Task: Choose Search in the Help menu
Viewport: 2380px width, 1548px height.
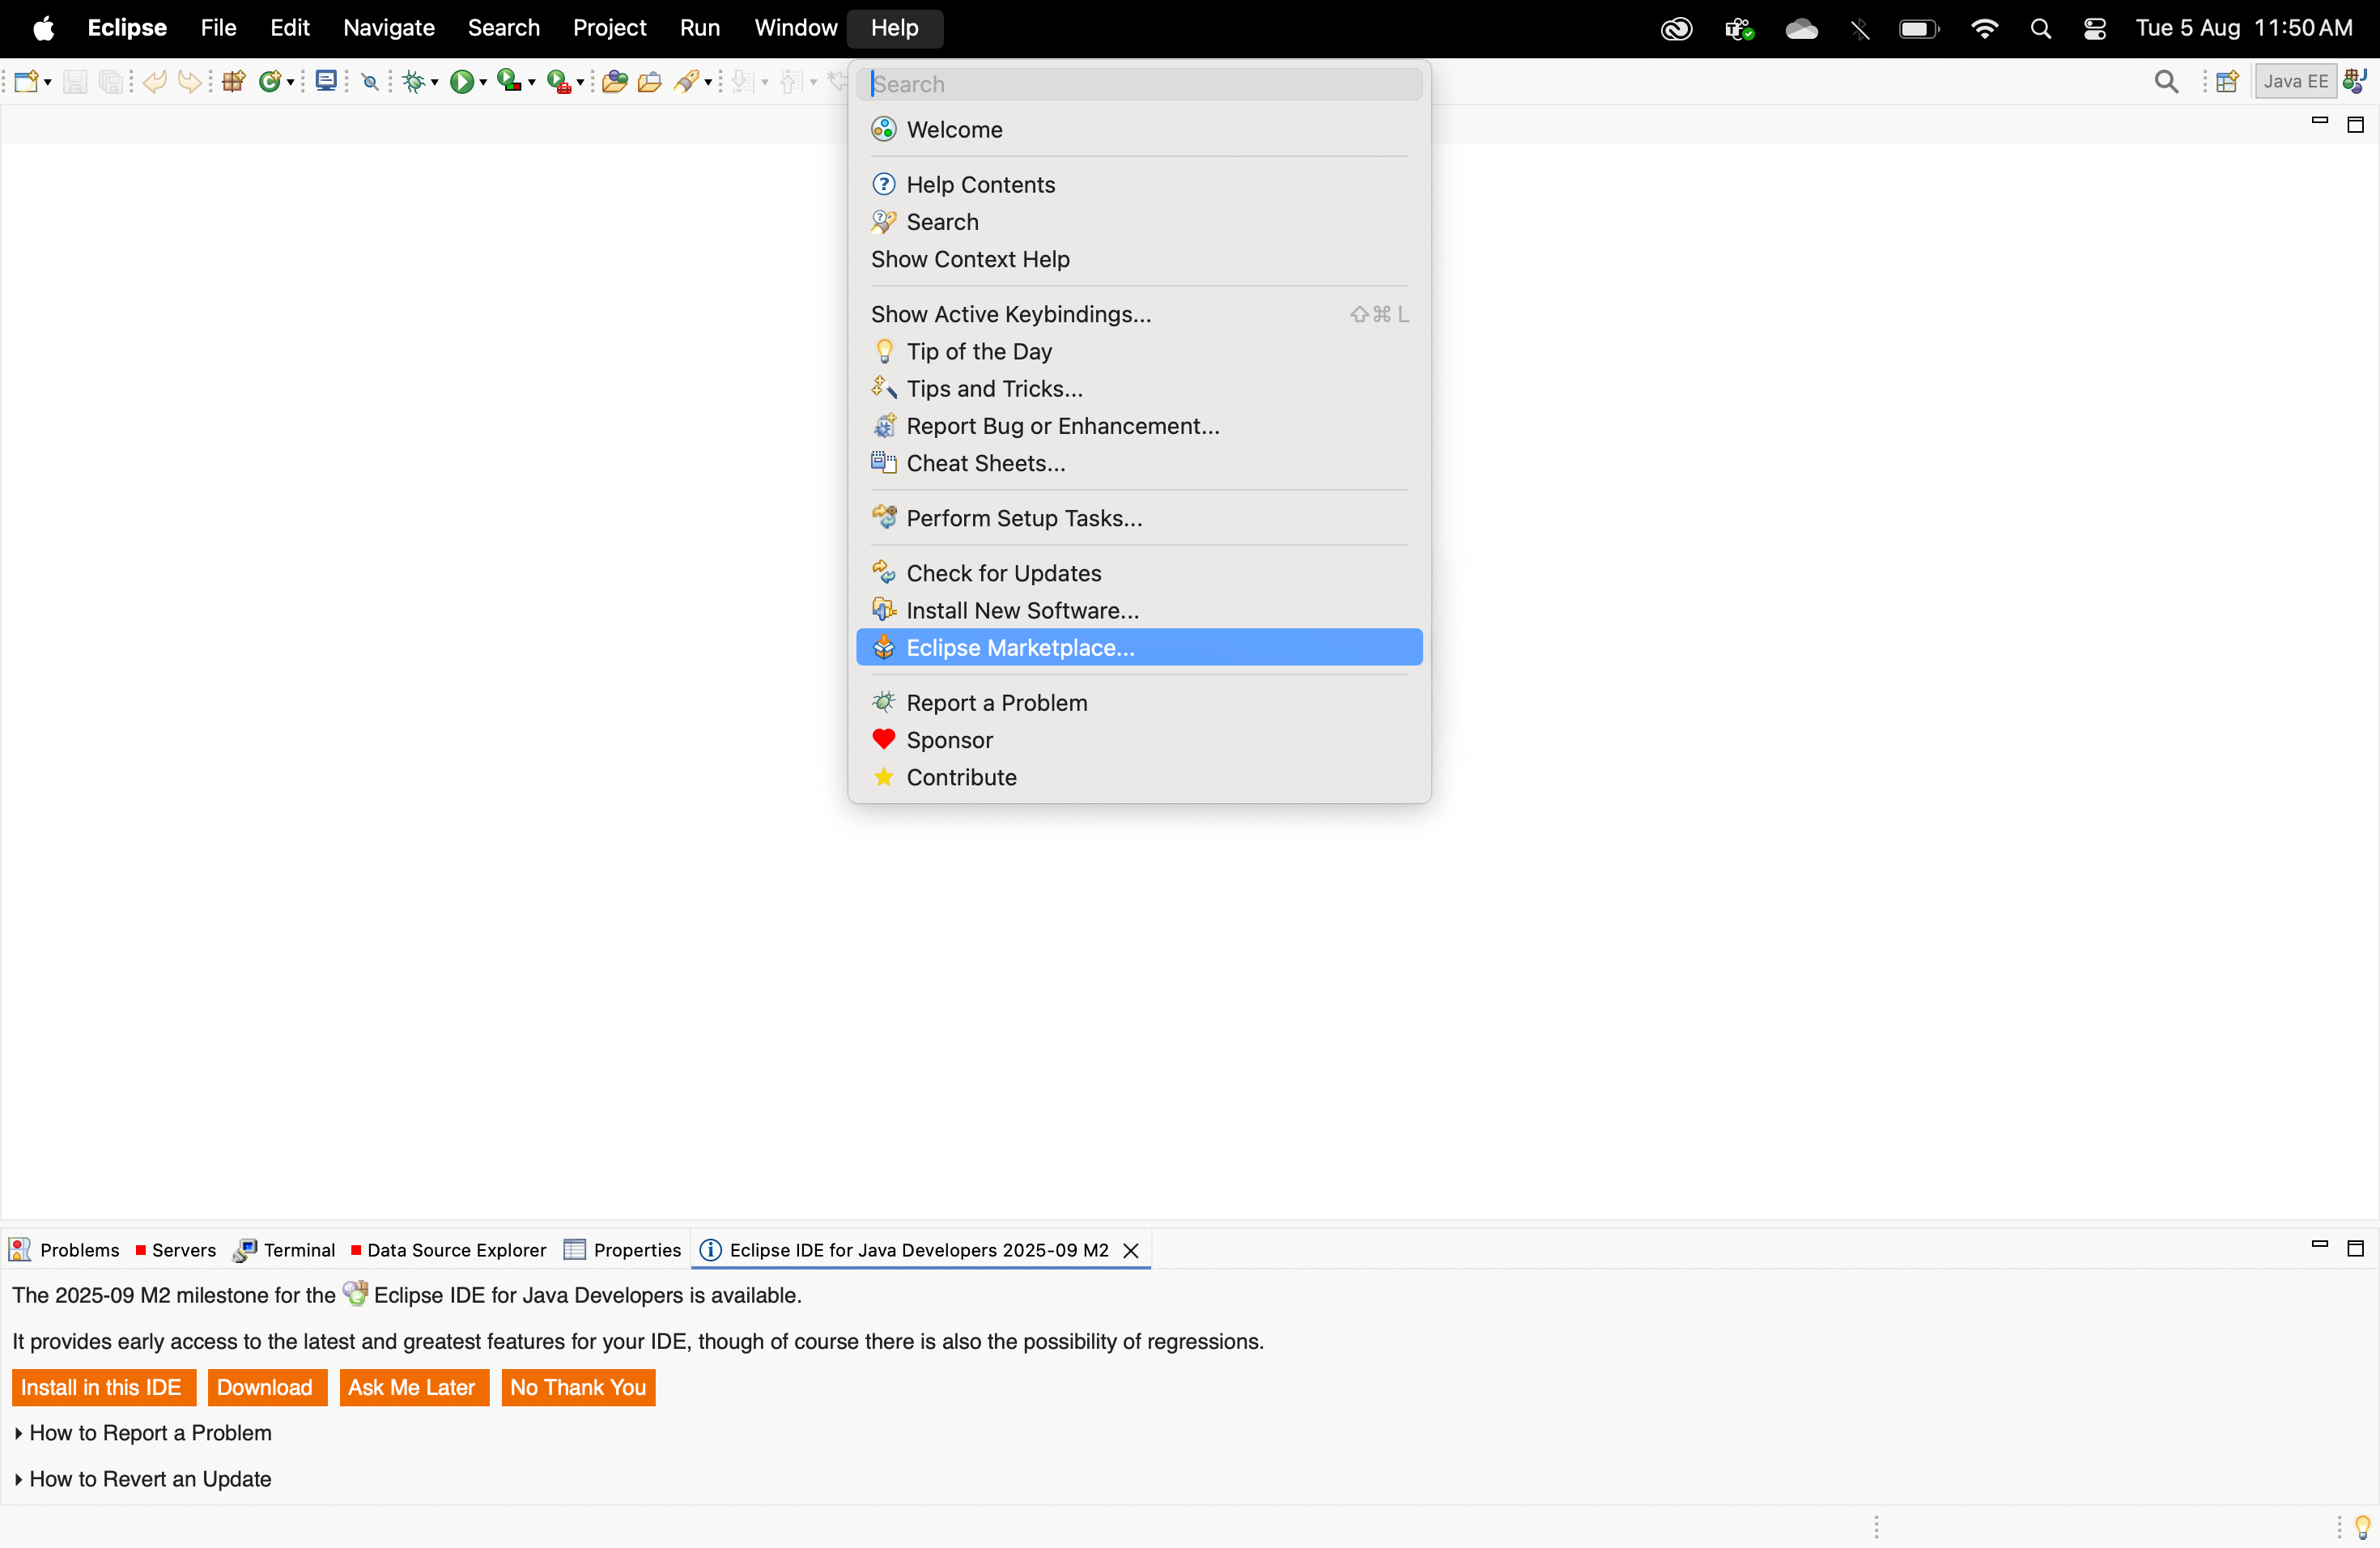Action: tap(1139, 222)
